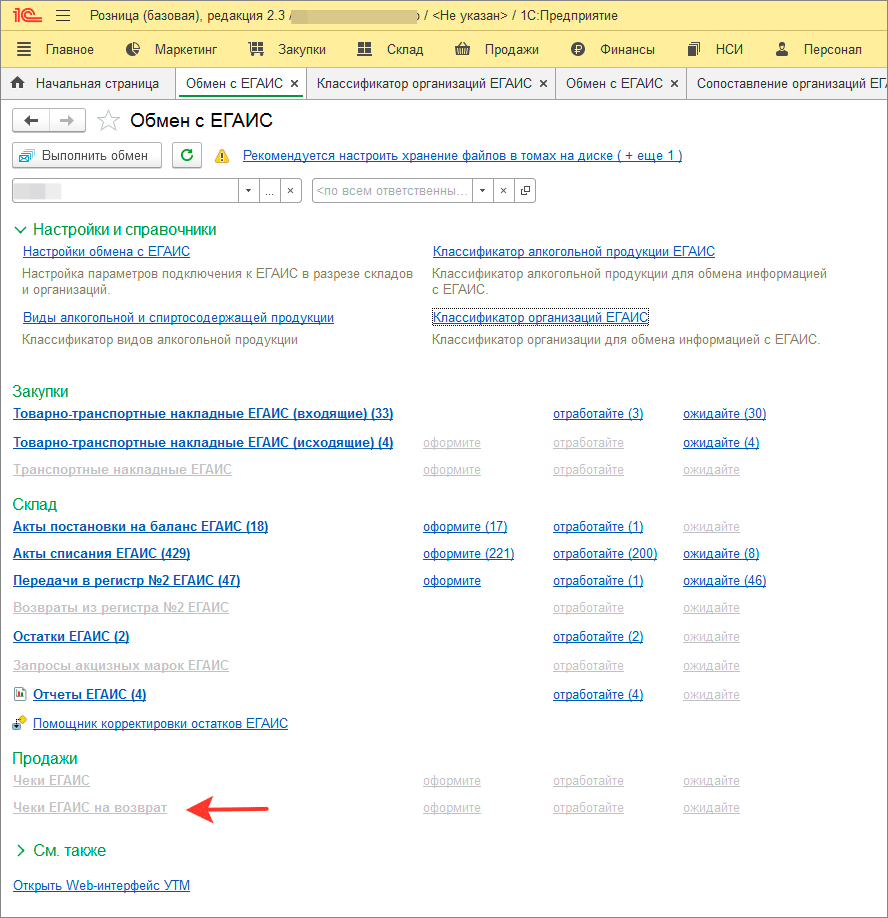Image resolution: width=888 pixels, height=918 pixels.
Task: Click ellipsis select button of organization field
Action: 269,191
